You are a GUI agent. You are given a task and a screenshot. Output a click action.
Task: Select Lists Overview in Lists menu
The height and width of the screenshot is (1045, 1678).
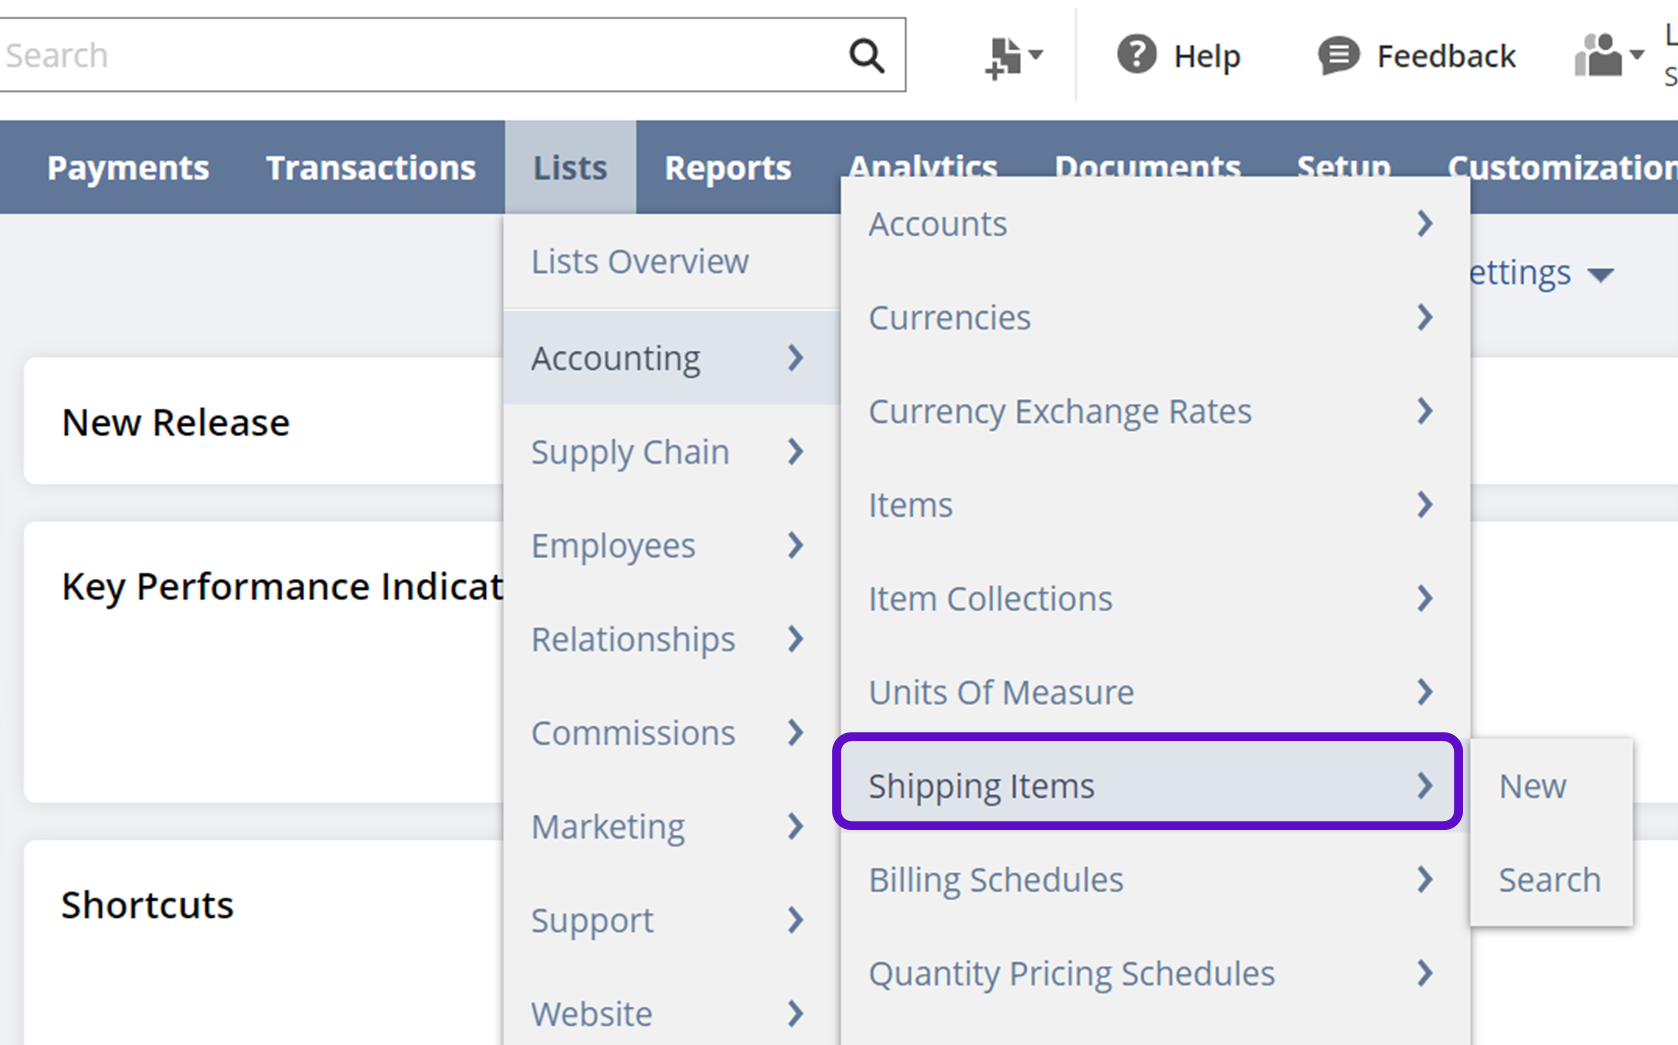640,262
